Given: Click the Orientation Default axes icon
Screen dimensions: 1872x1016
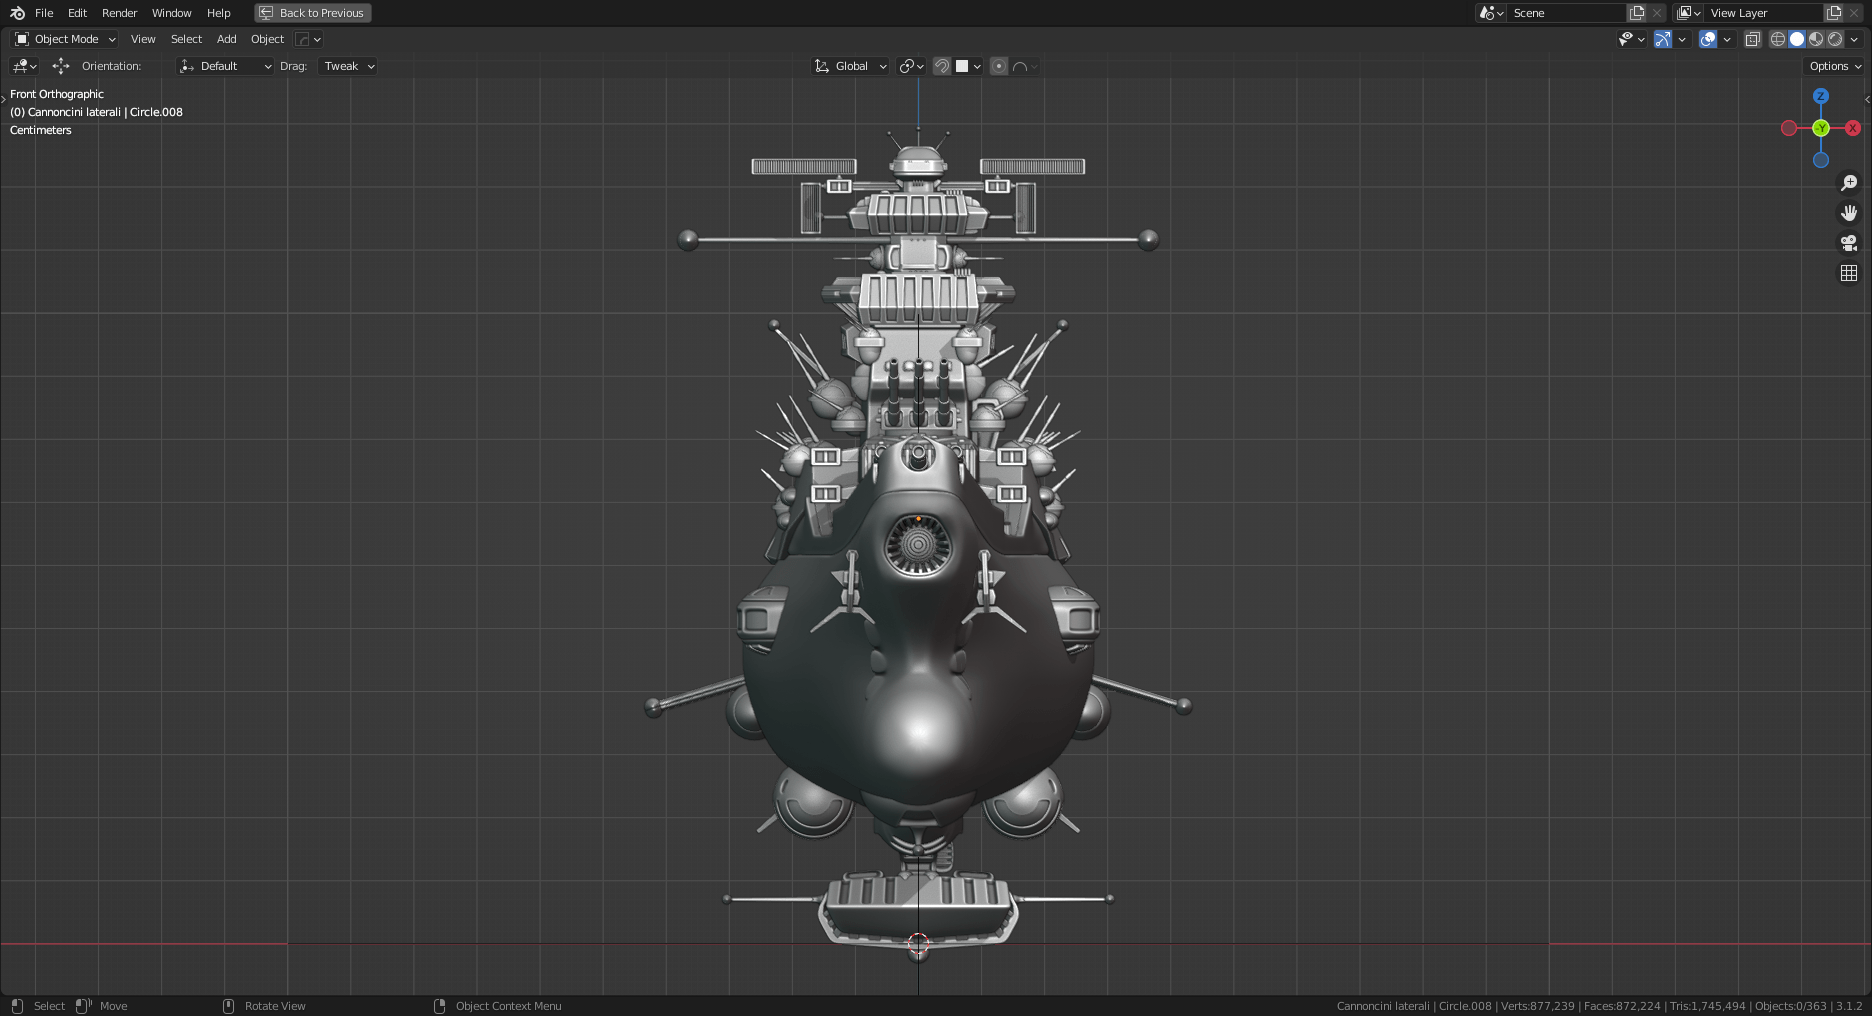Looking at the screenshot, I should point(187,66).
